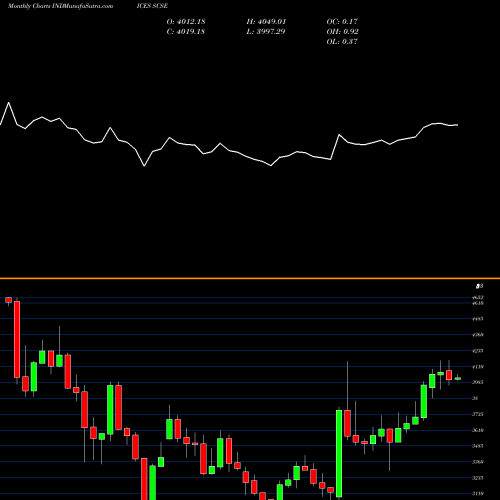Select the open value 'O: 4012.18'

pyautogui.click(x=186, y=22)
